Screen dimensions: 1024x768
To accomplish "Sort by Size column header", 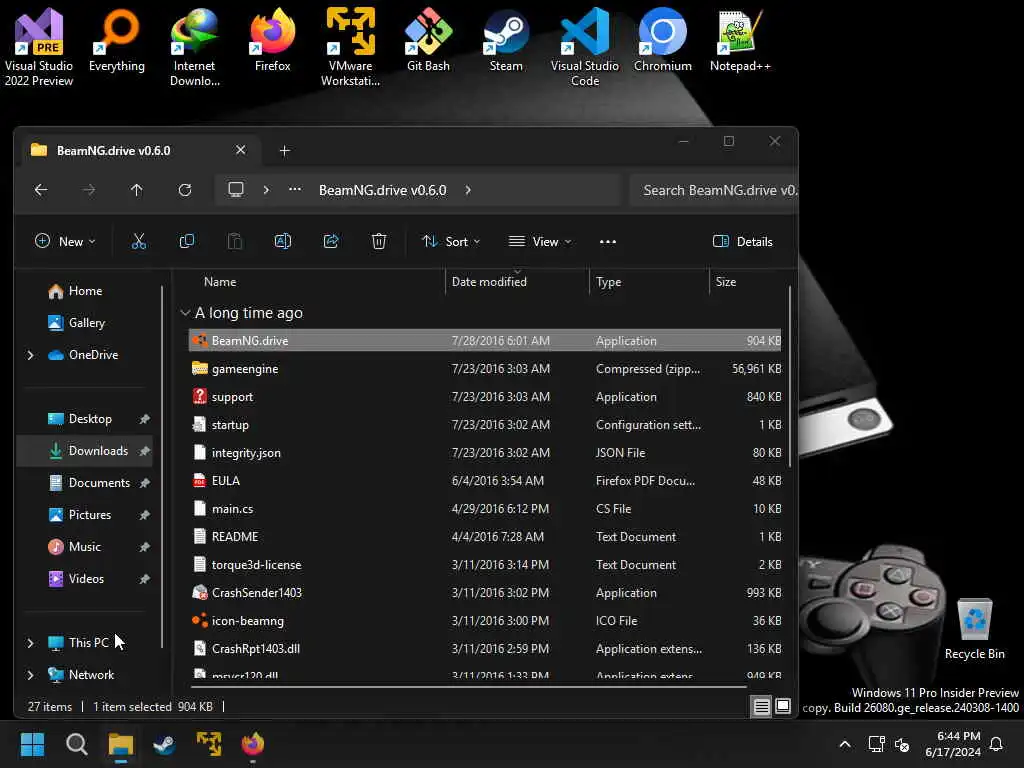I will click(726, 282).
